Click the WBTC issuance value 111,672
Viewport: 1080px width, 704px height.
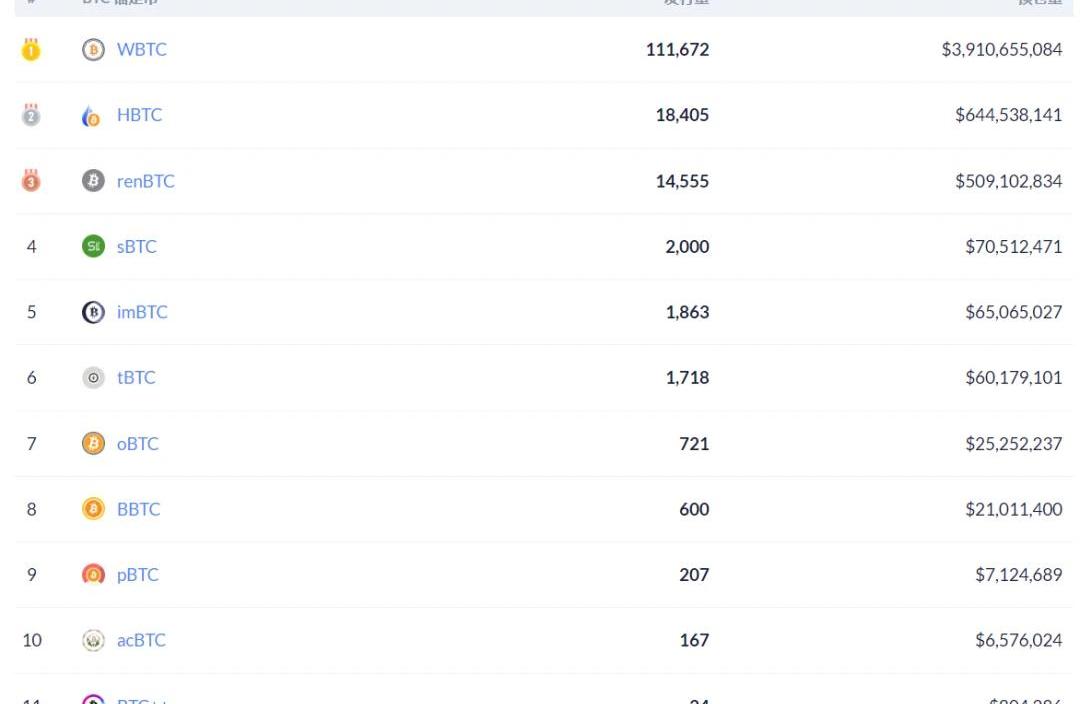[677, 50]
